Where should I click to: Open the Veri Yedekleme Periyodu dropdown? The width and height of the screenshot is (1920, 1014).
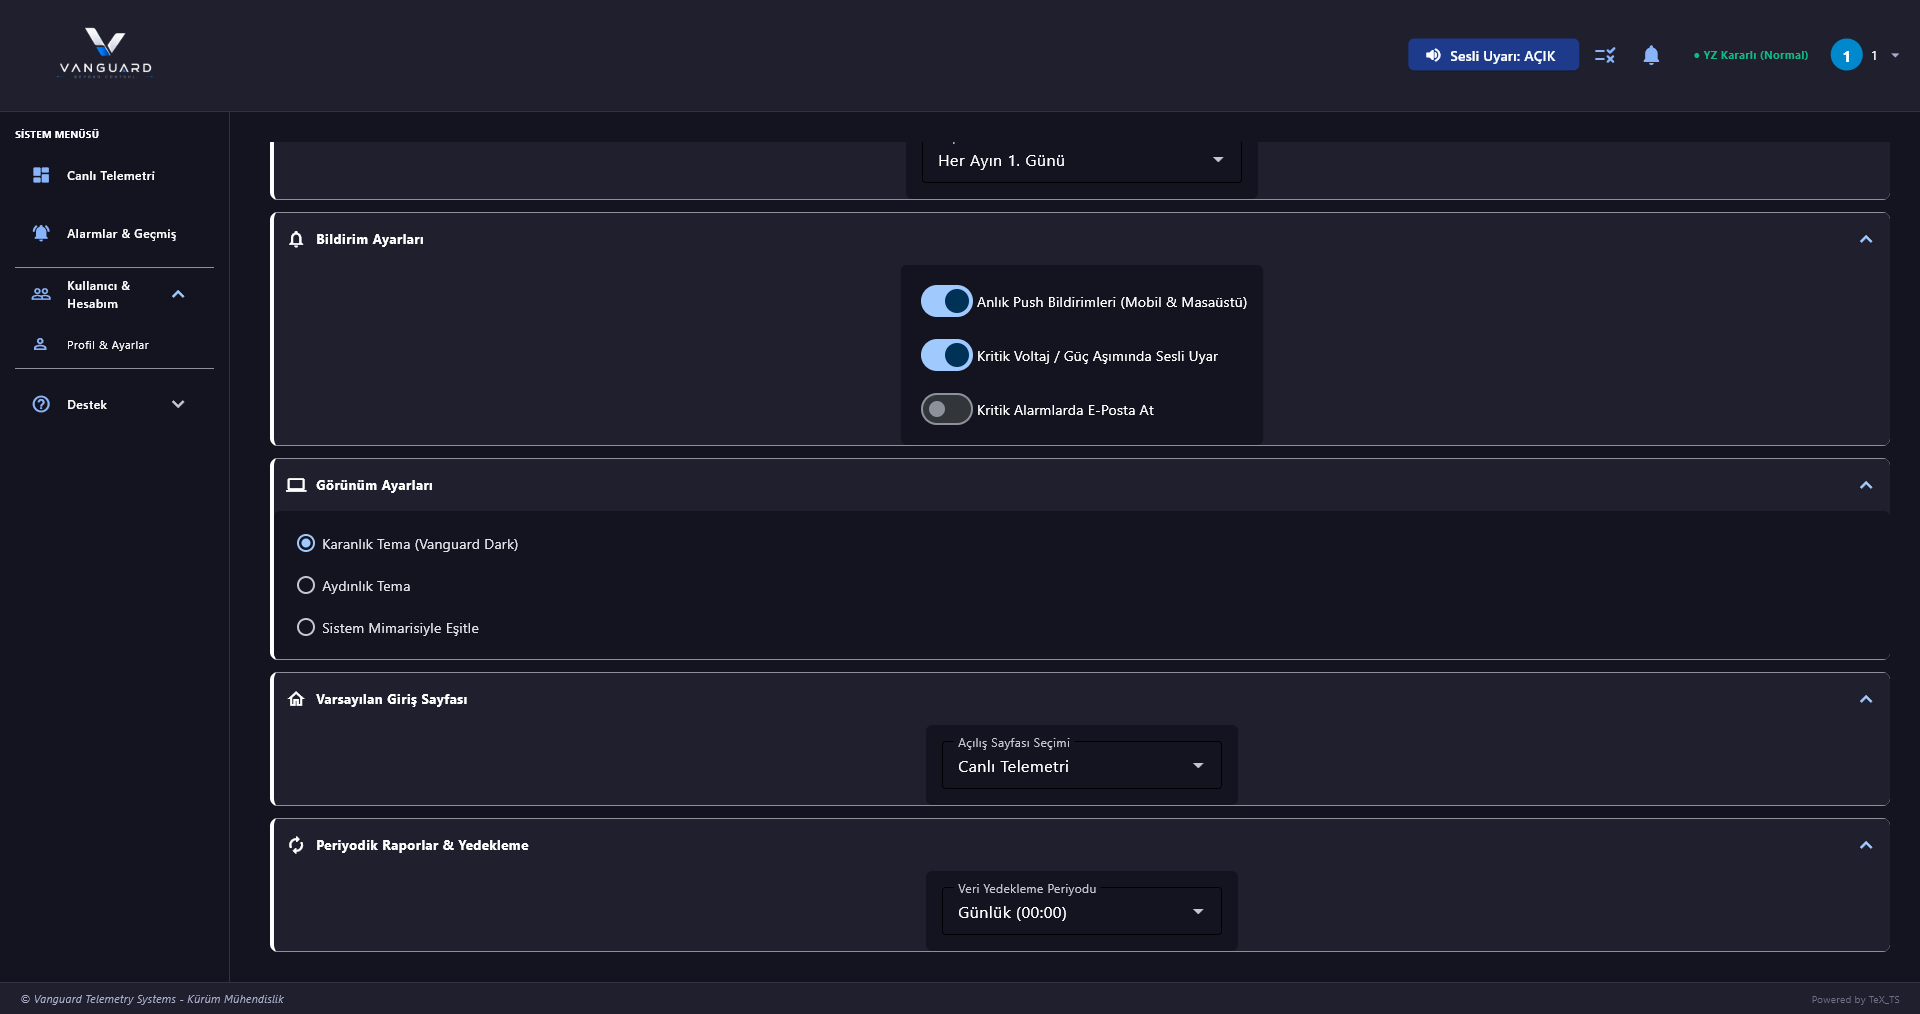tap(1082, 911)
